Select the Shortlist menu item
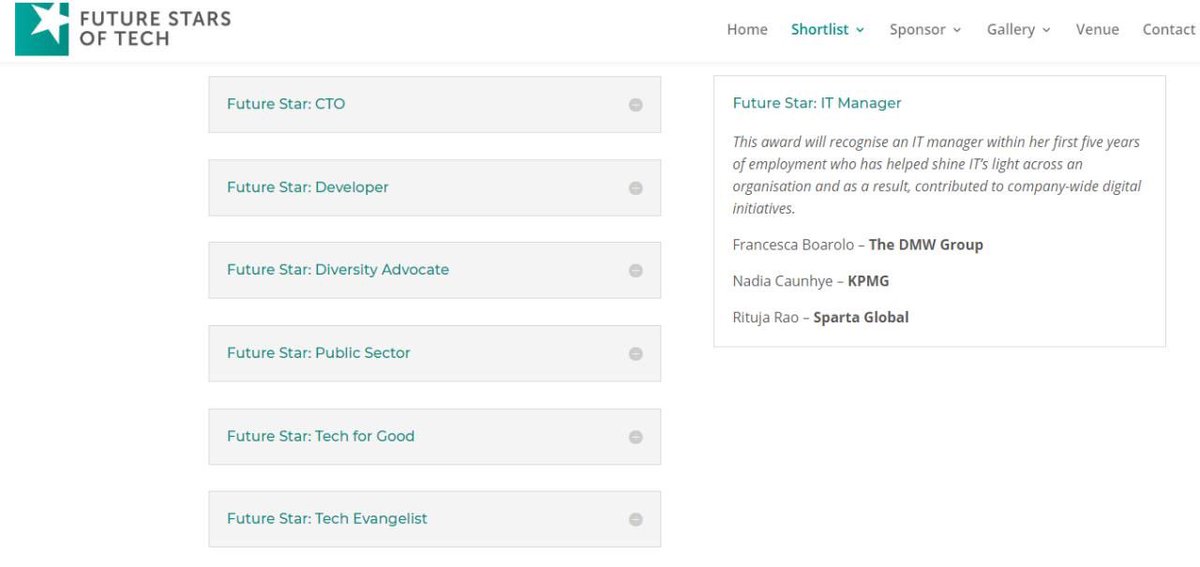Image resolution: width=1200 pixels, height=567 pixels. tap(820, 29)
